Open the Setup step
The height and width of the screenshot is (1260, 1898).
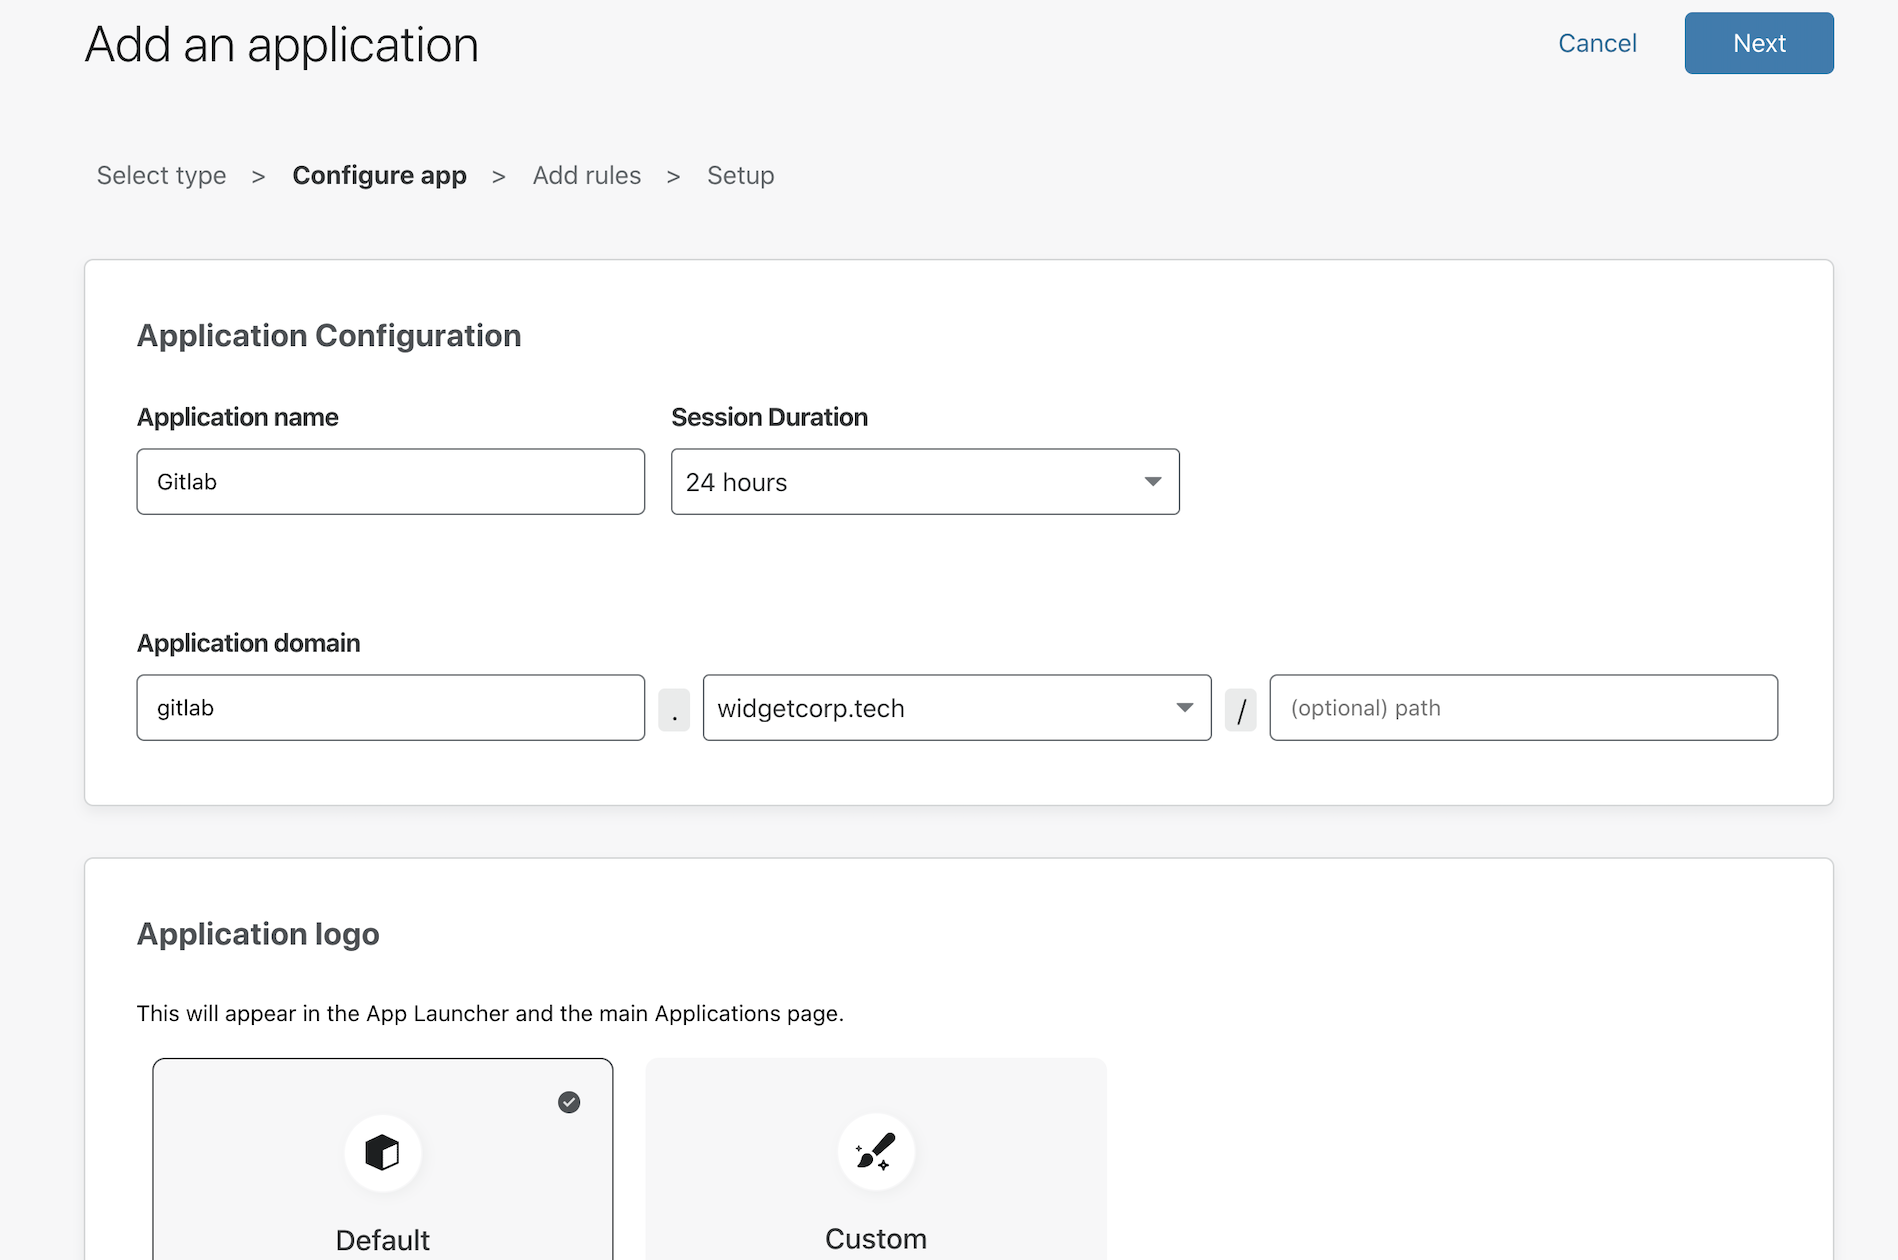click(740, 175)
